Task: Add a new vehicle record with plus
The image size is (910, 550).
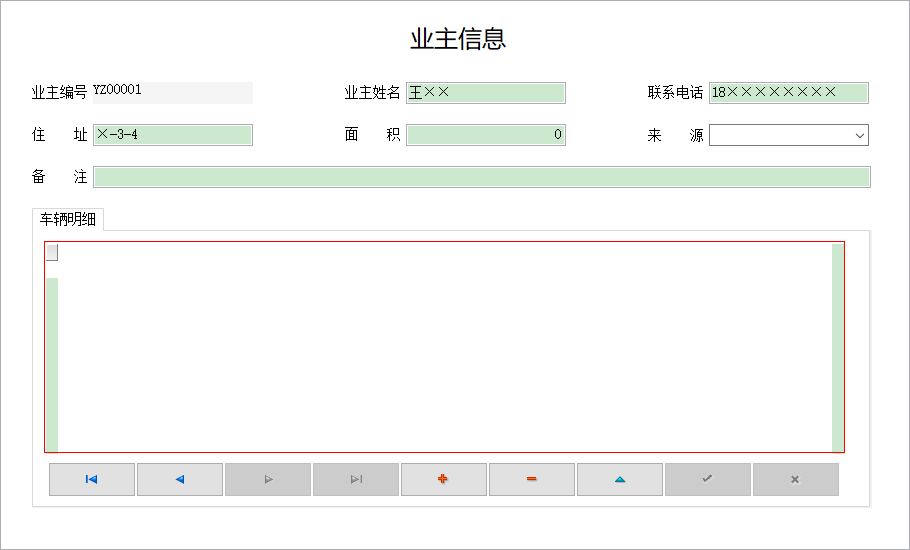Action: [444, 479]
